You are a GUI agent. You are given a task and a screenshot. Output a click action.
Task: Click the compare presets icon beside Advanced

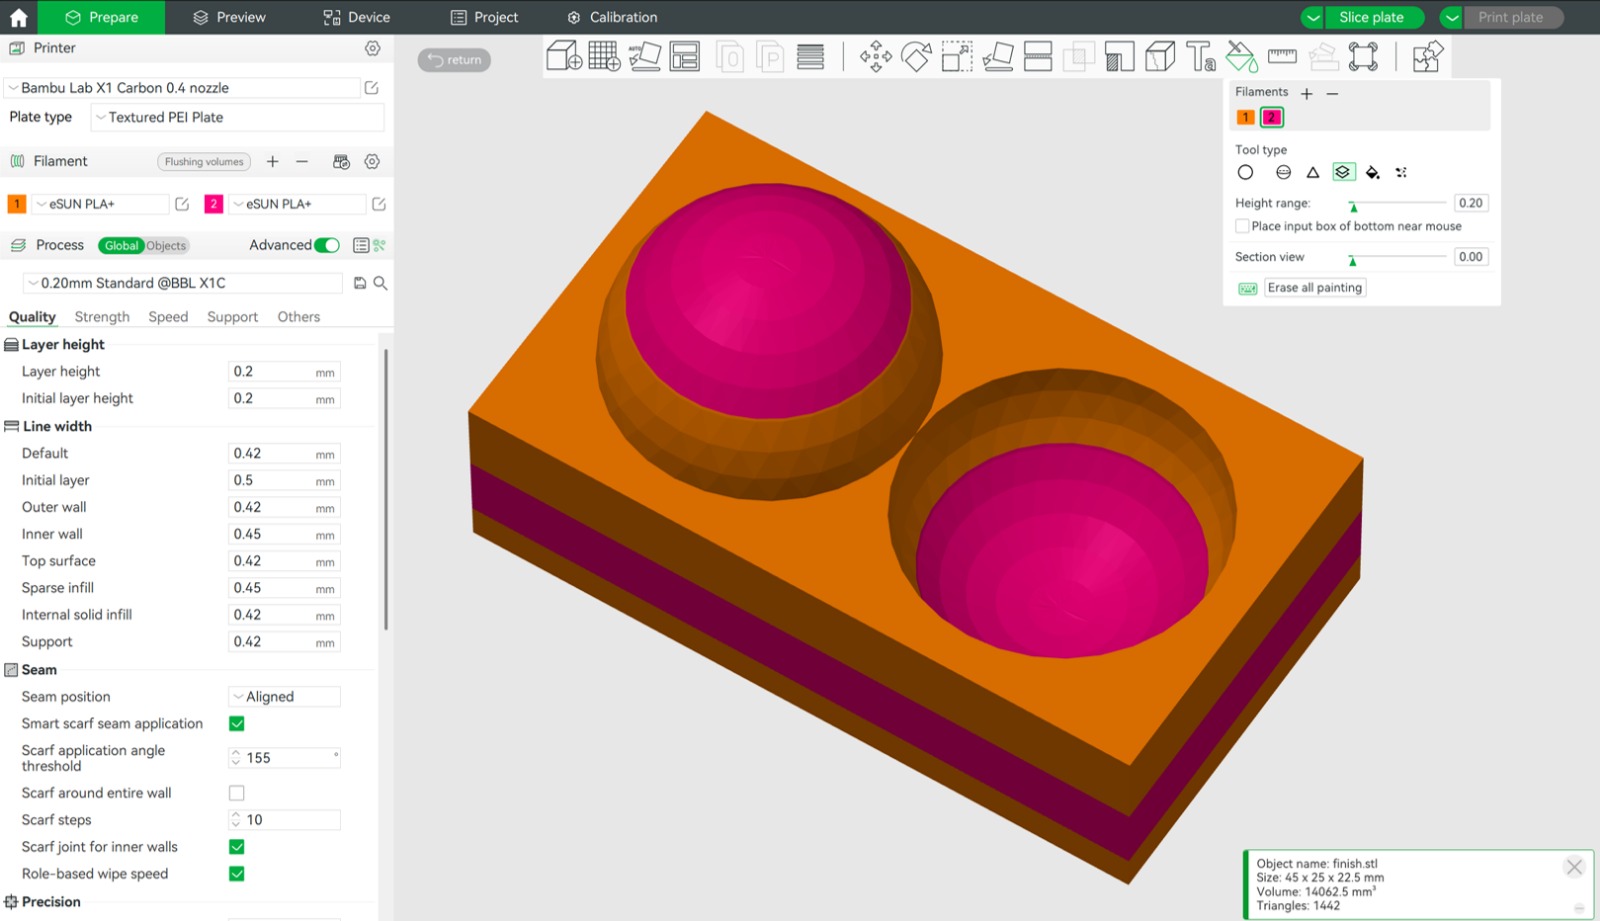click(379, 245)
